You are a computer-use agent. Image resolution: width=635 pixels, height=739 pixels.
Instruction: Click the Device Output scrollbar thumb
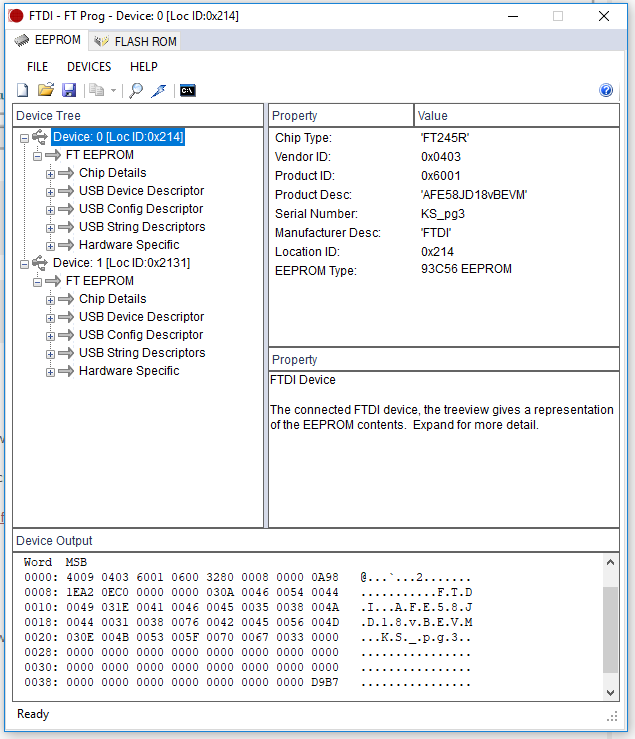(x=610, y=630)
